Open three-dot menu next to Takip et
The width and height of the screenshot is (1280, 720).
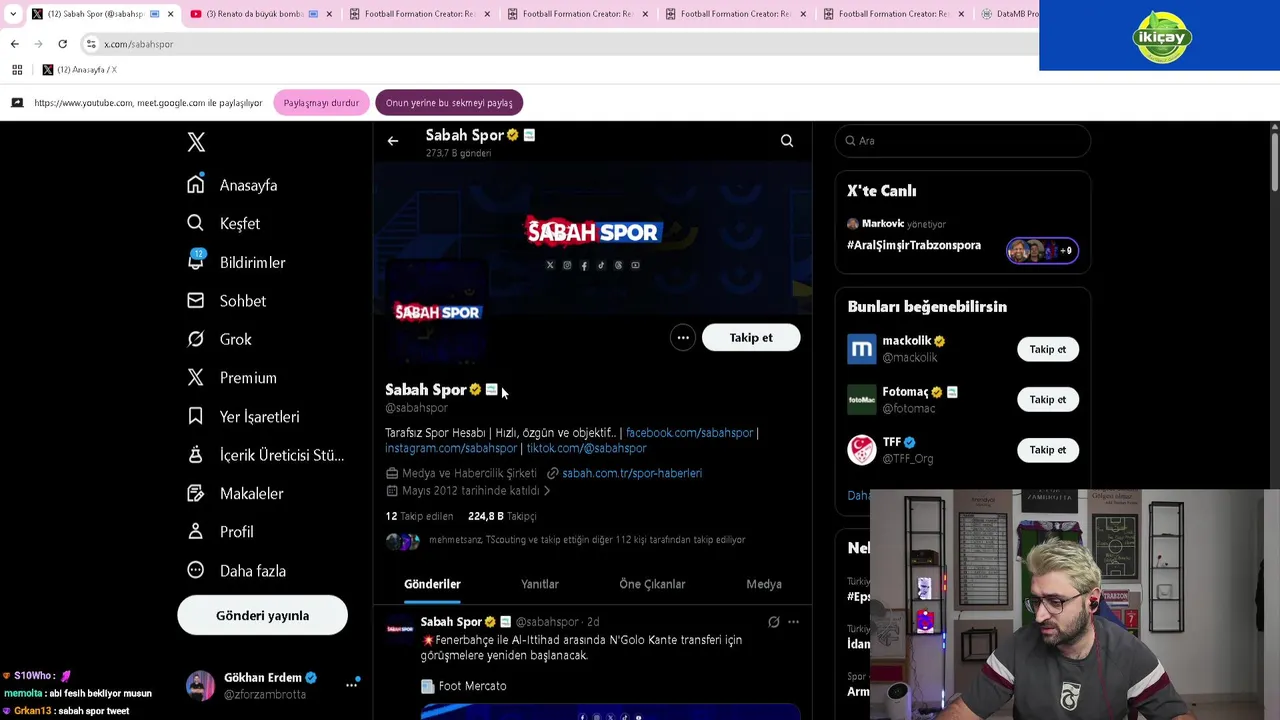(683, 338)
